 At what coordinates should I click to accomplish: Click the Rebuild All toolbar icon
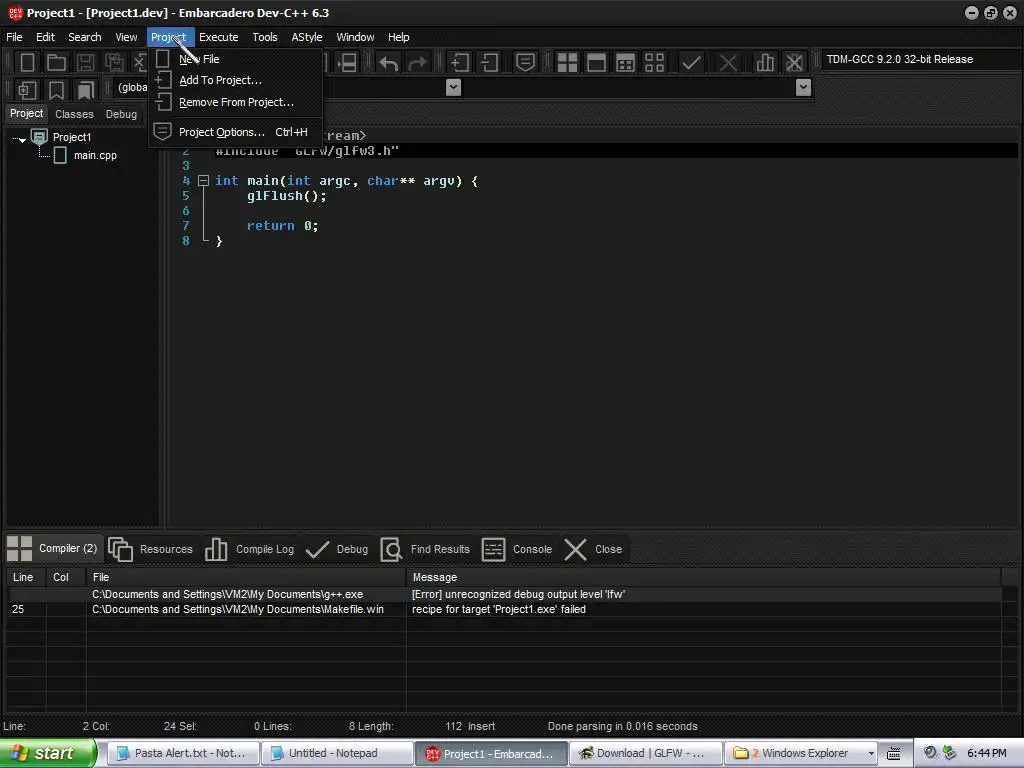[654, 63]
